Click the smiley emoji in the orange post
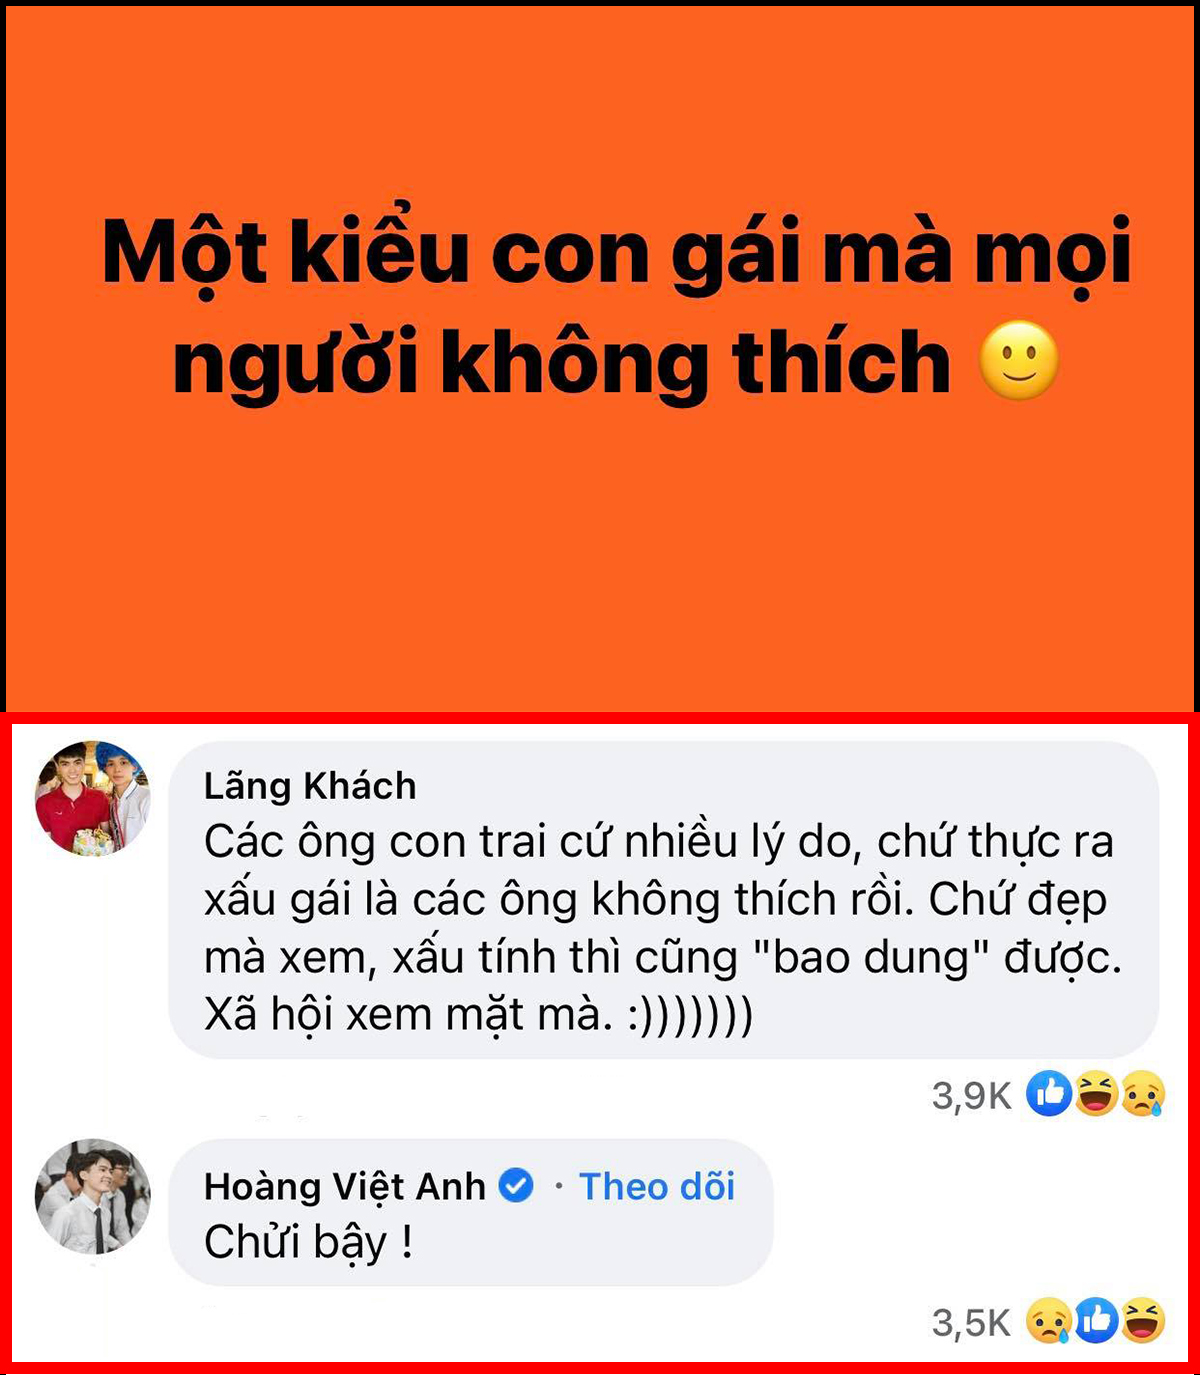Screen dimensions: 1200x1375 coord(1018,360)
